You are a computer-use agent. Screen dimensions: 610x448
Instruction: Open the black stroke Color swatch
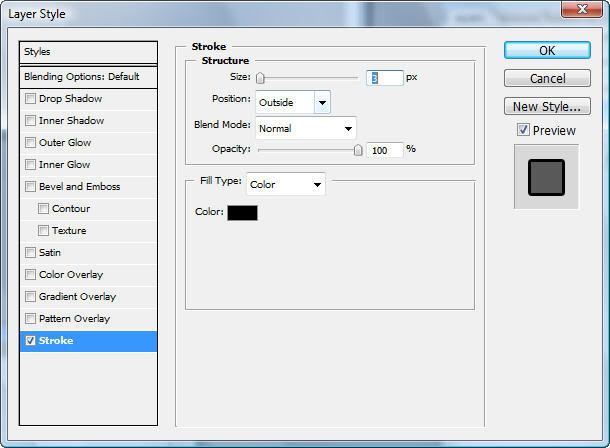click(242, 213)
